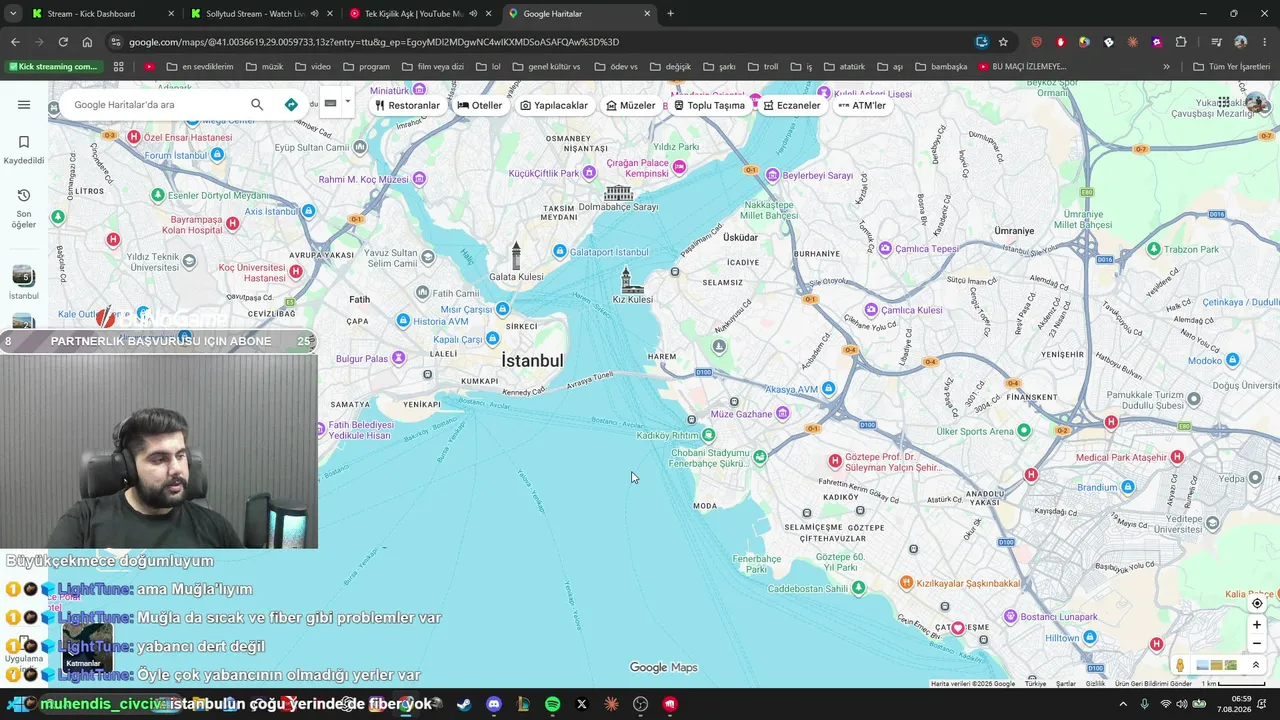This screenshot has height=720, width=1280.
Task: Filter map by Restoranlar
Action: coord(407,105)
